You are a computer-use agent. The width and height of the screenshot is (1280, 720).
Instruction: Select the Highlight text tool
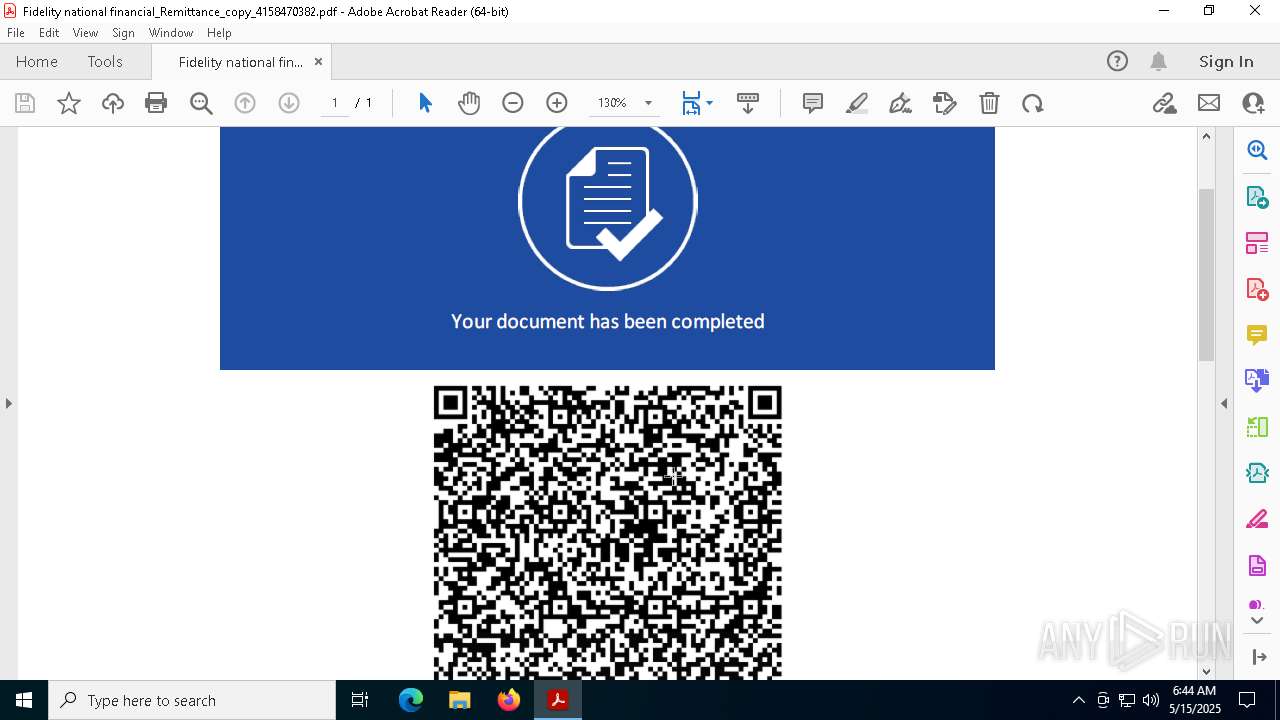tap(857, 103)
